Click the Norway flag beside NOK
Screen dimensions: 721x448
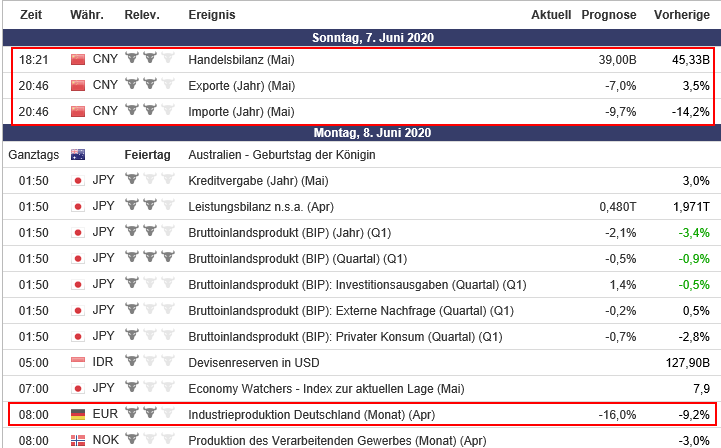pyautogui.click(x=78, y=440)
